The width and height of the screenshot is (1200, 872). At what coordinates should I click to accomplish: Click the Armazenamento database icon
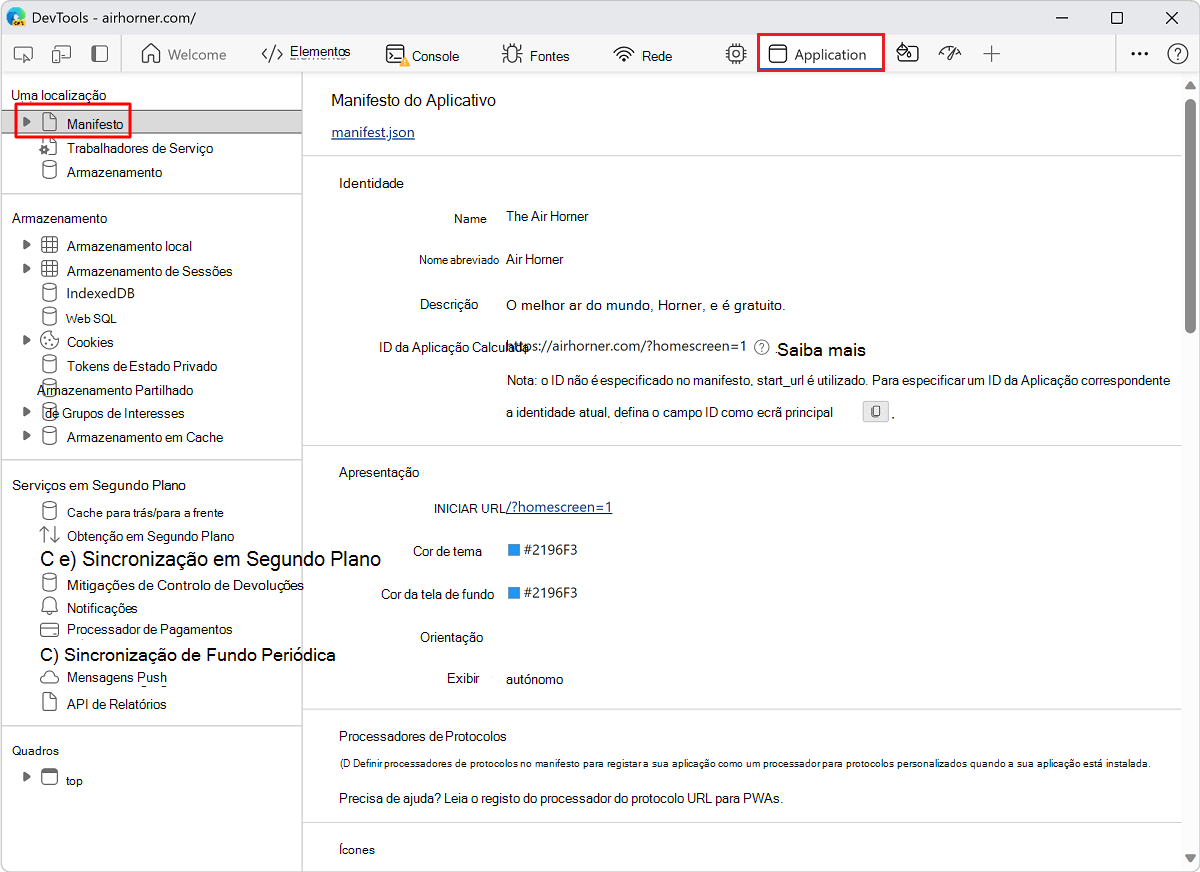tap(48, 171)
